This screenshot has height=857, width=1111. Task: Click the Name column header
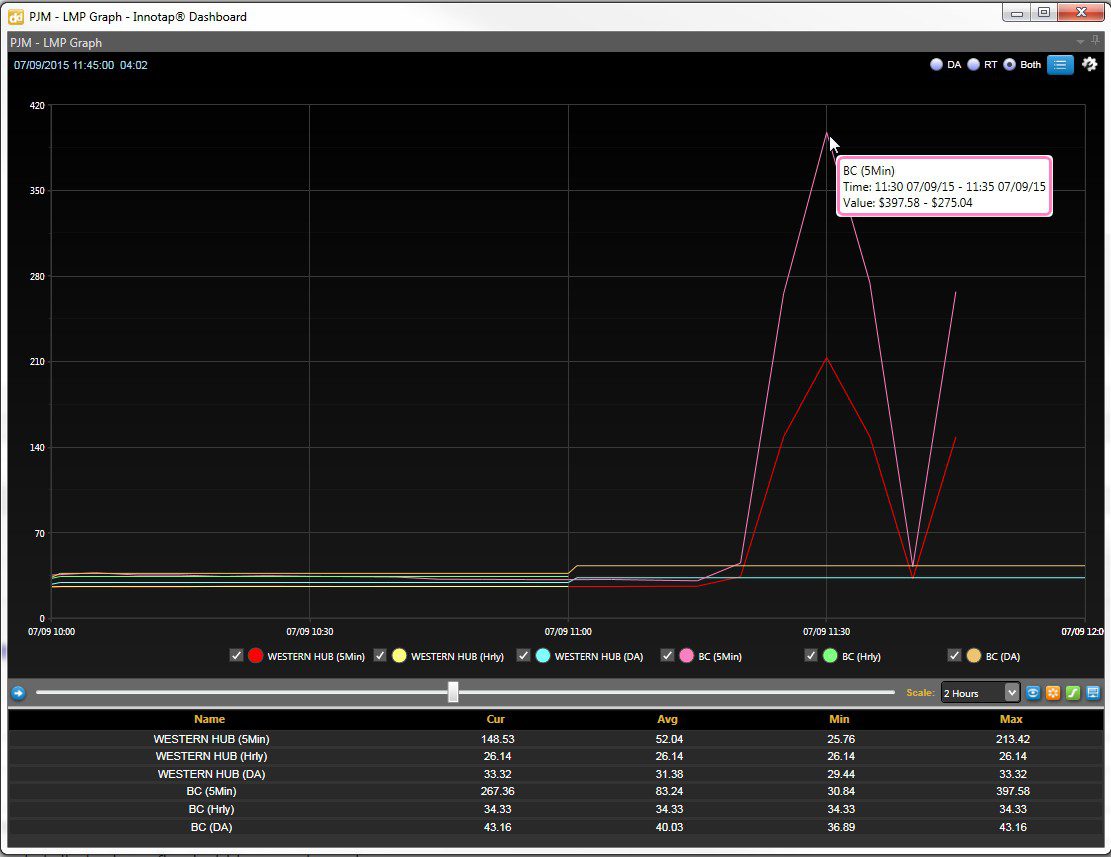[x=210, y=719]
